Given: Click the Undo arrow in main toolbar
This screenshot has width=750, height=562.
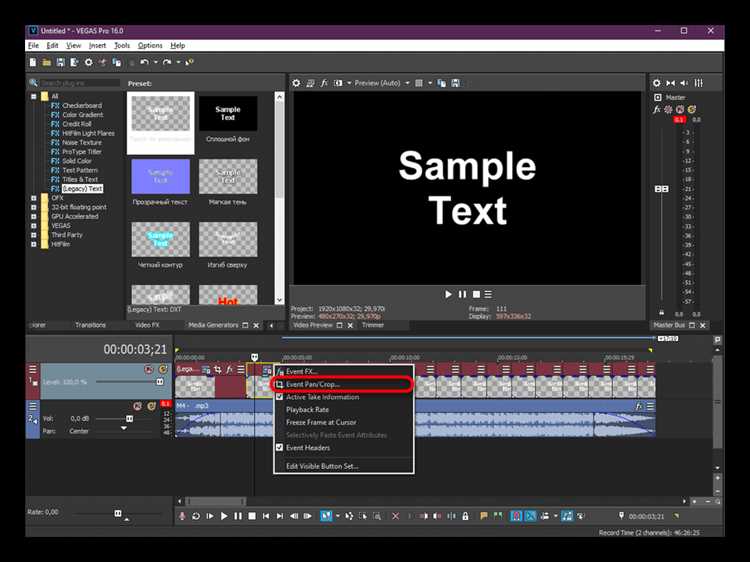Looking at the screenshot, I should click(144, 62).
